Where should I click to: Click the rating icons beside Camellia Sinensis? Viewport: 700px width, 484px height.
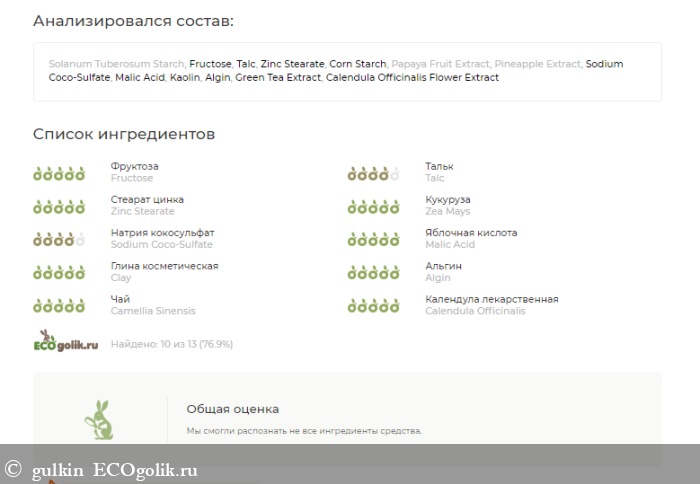[58, 306]
